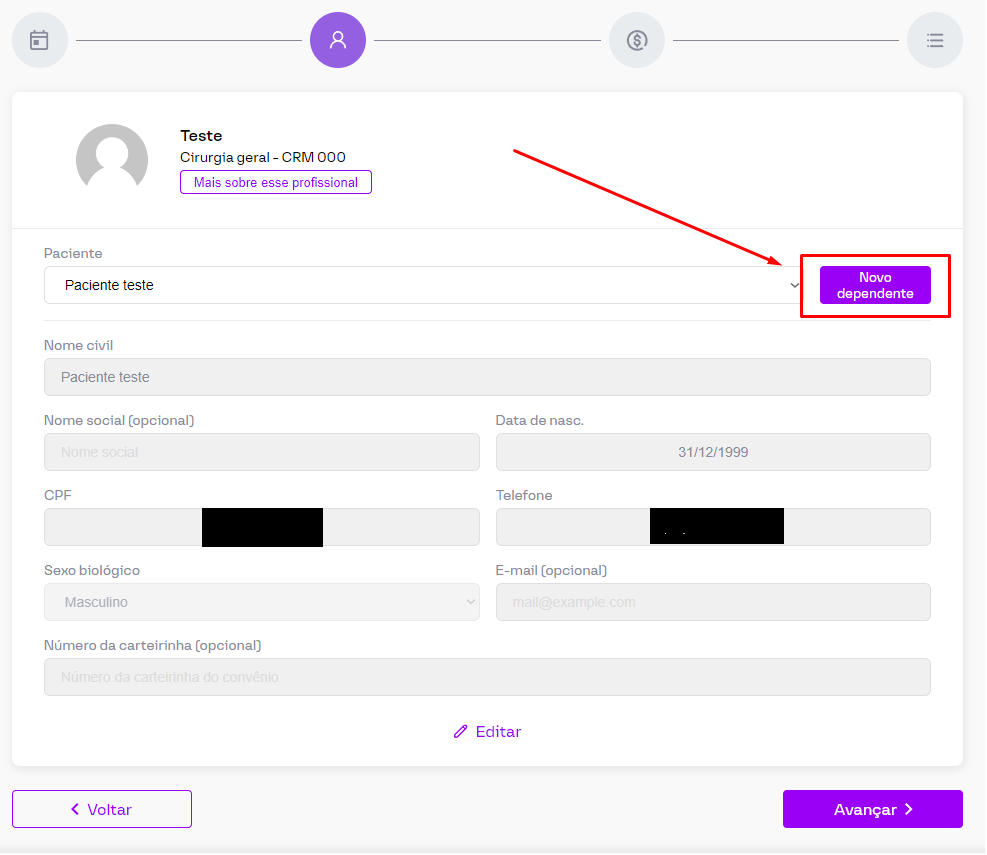Proceed with the Avançar button
This screenshot has width=987, height=855.
872,809
